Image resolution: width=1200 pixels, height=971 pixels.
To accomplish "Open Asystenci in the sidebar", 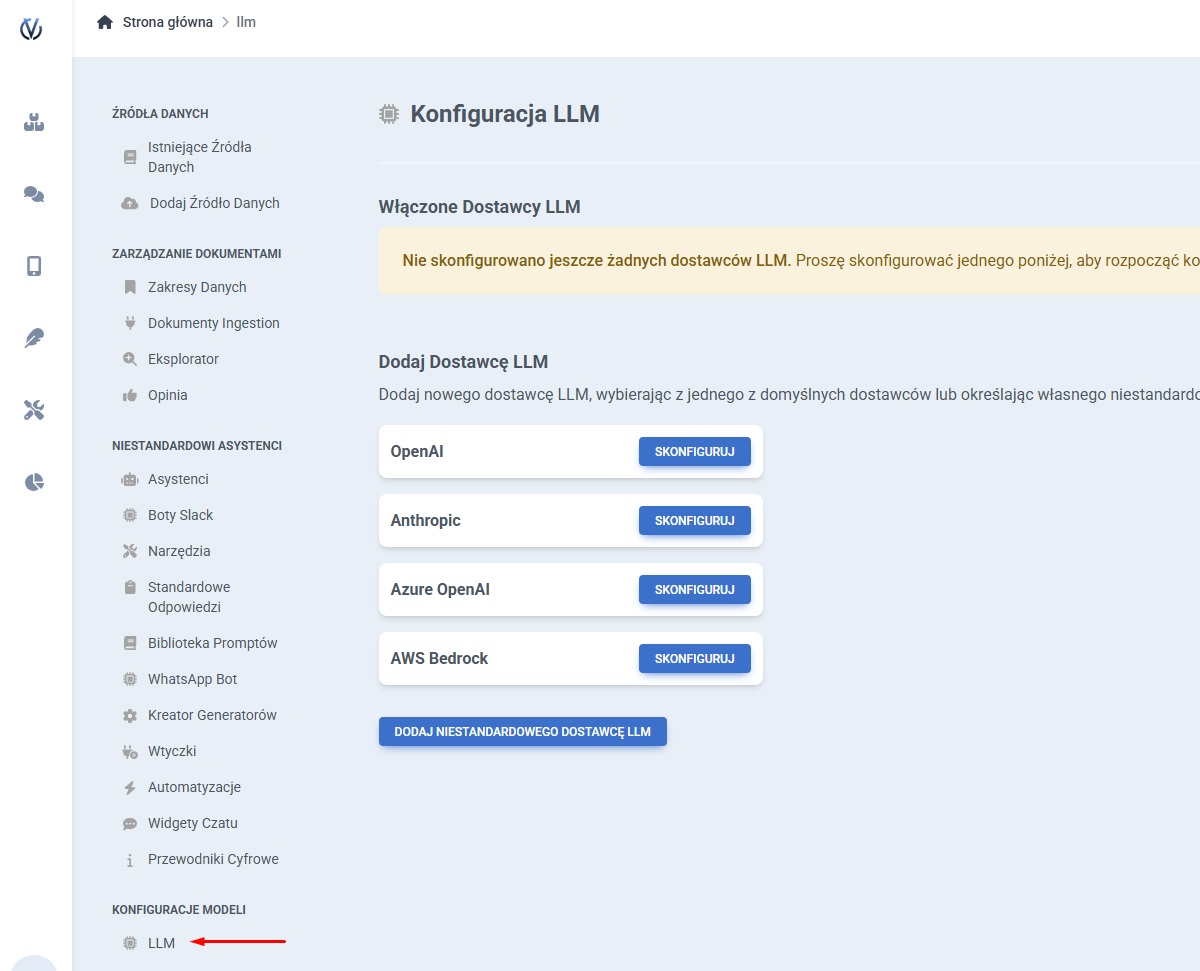I will (178, 479).
